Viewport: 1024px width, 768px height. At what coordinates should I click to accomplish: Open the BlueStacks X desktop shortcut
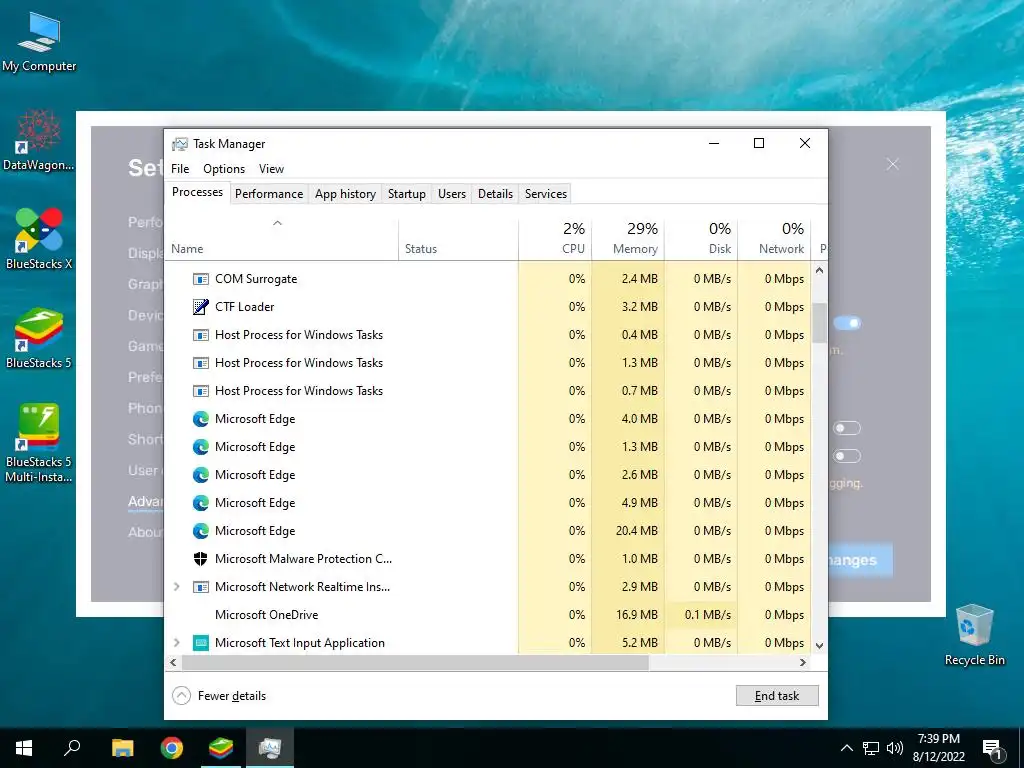click(x=39, y=239)
